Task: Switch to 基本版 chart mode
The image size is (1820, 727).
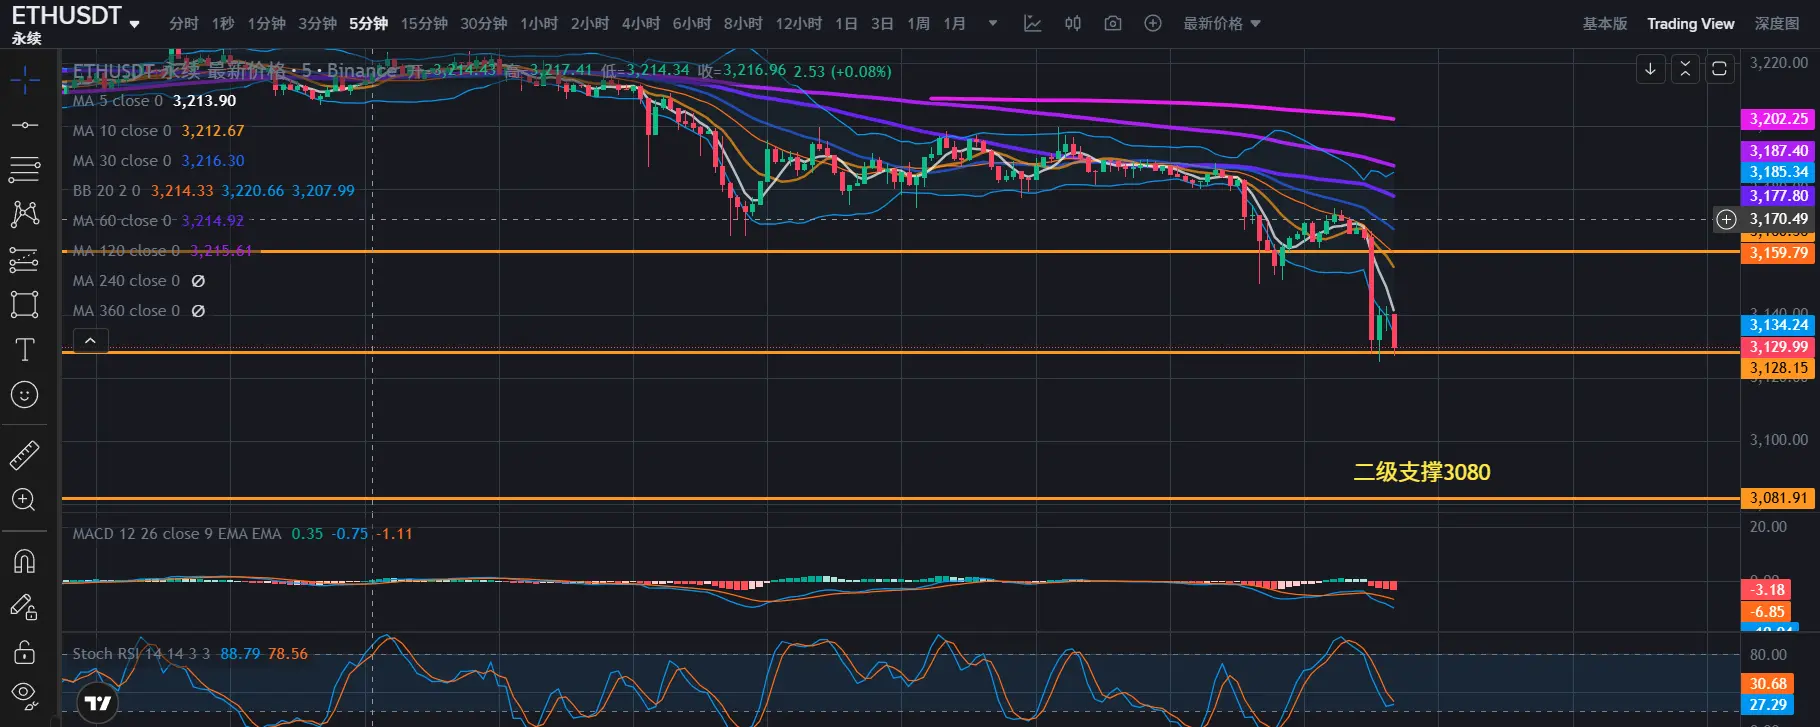Action: coord(1604,23)
